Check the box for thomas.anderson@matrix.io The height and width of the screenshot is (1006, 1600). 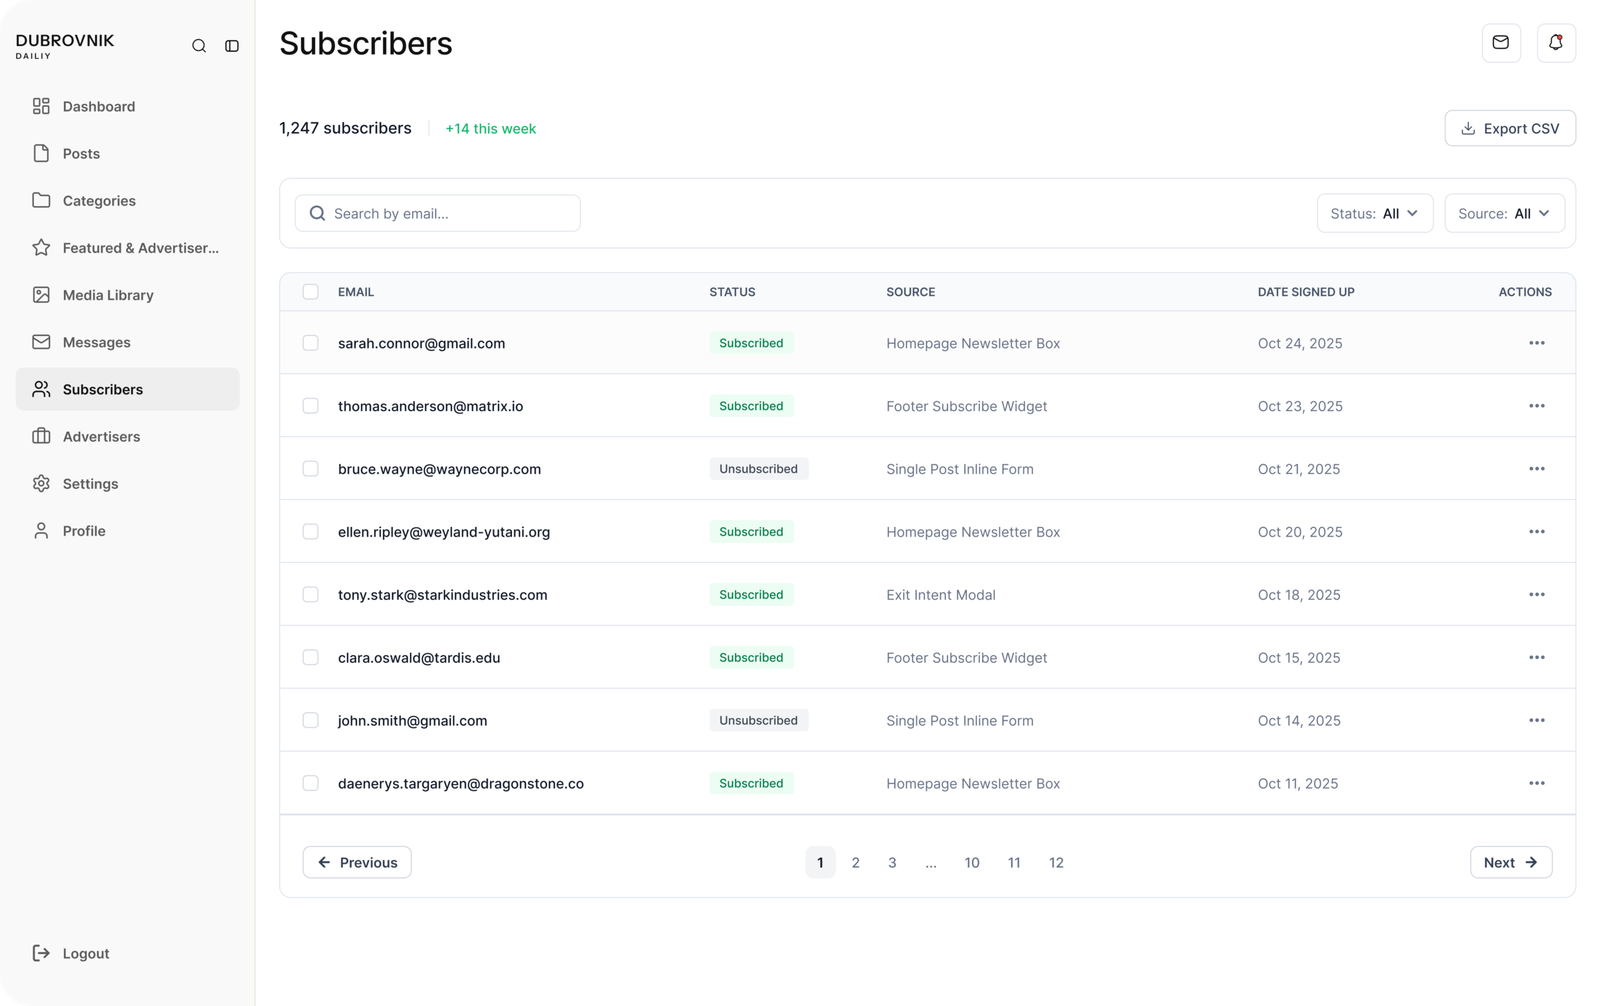(x=311, y=406)
